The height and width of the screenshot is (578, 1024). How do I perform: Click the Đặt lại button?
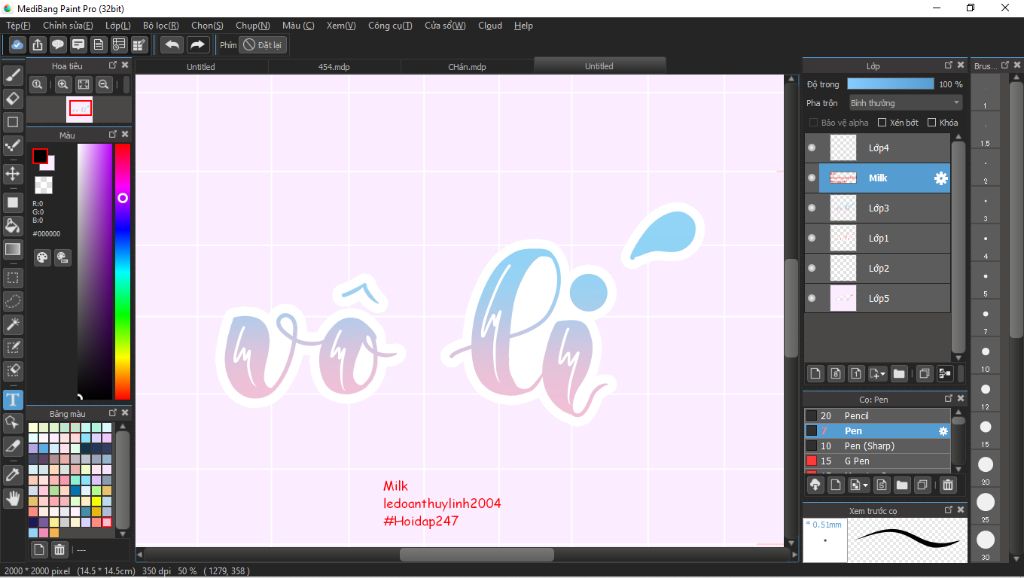(x=263, y=45)
